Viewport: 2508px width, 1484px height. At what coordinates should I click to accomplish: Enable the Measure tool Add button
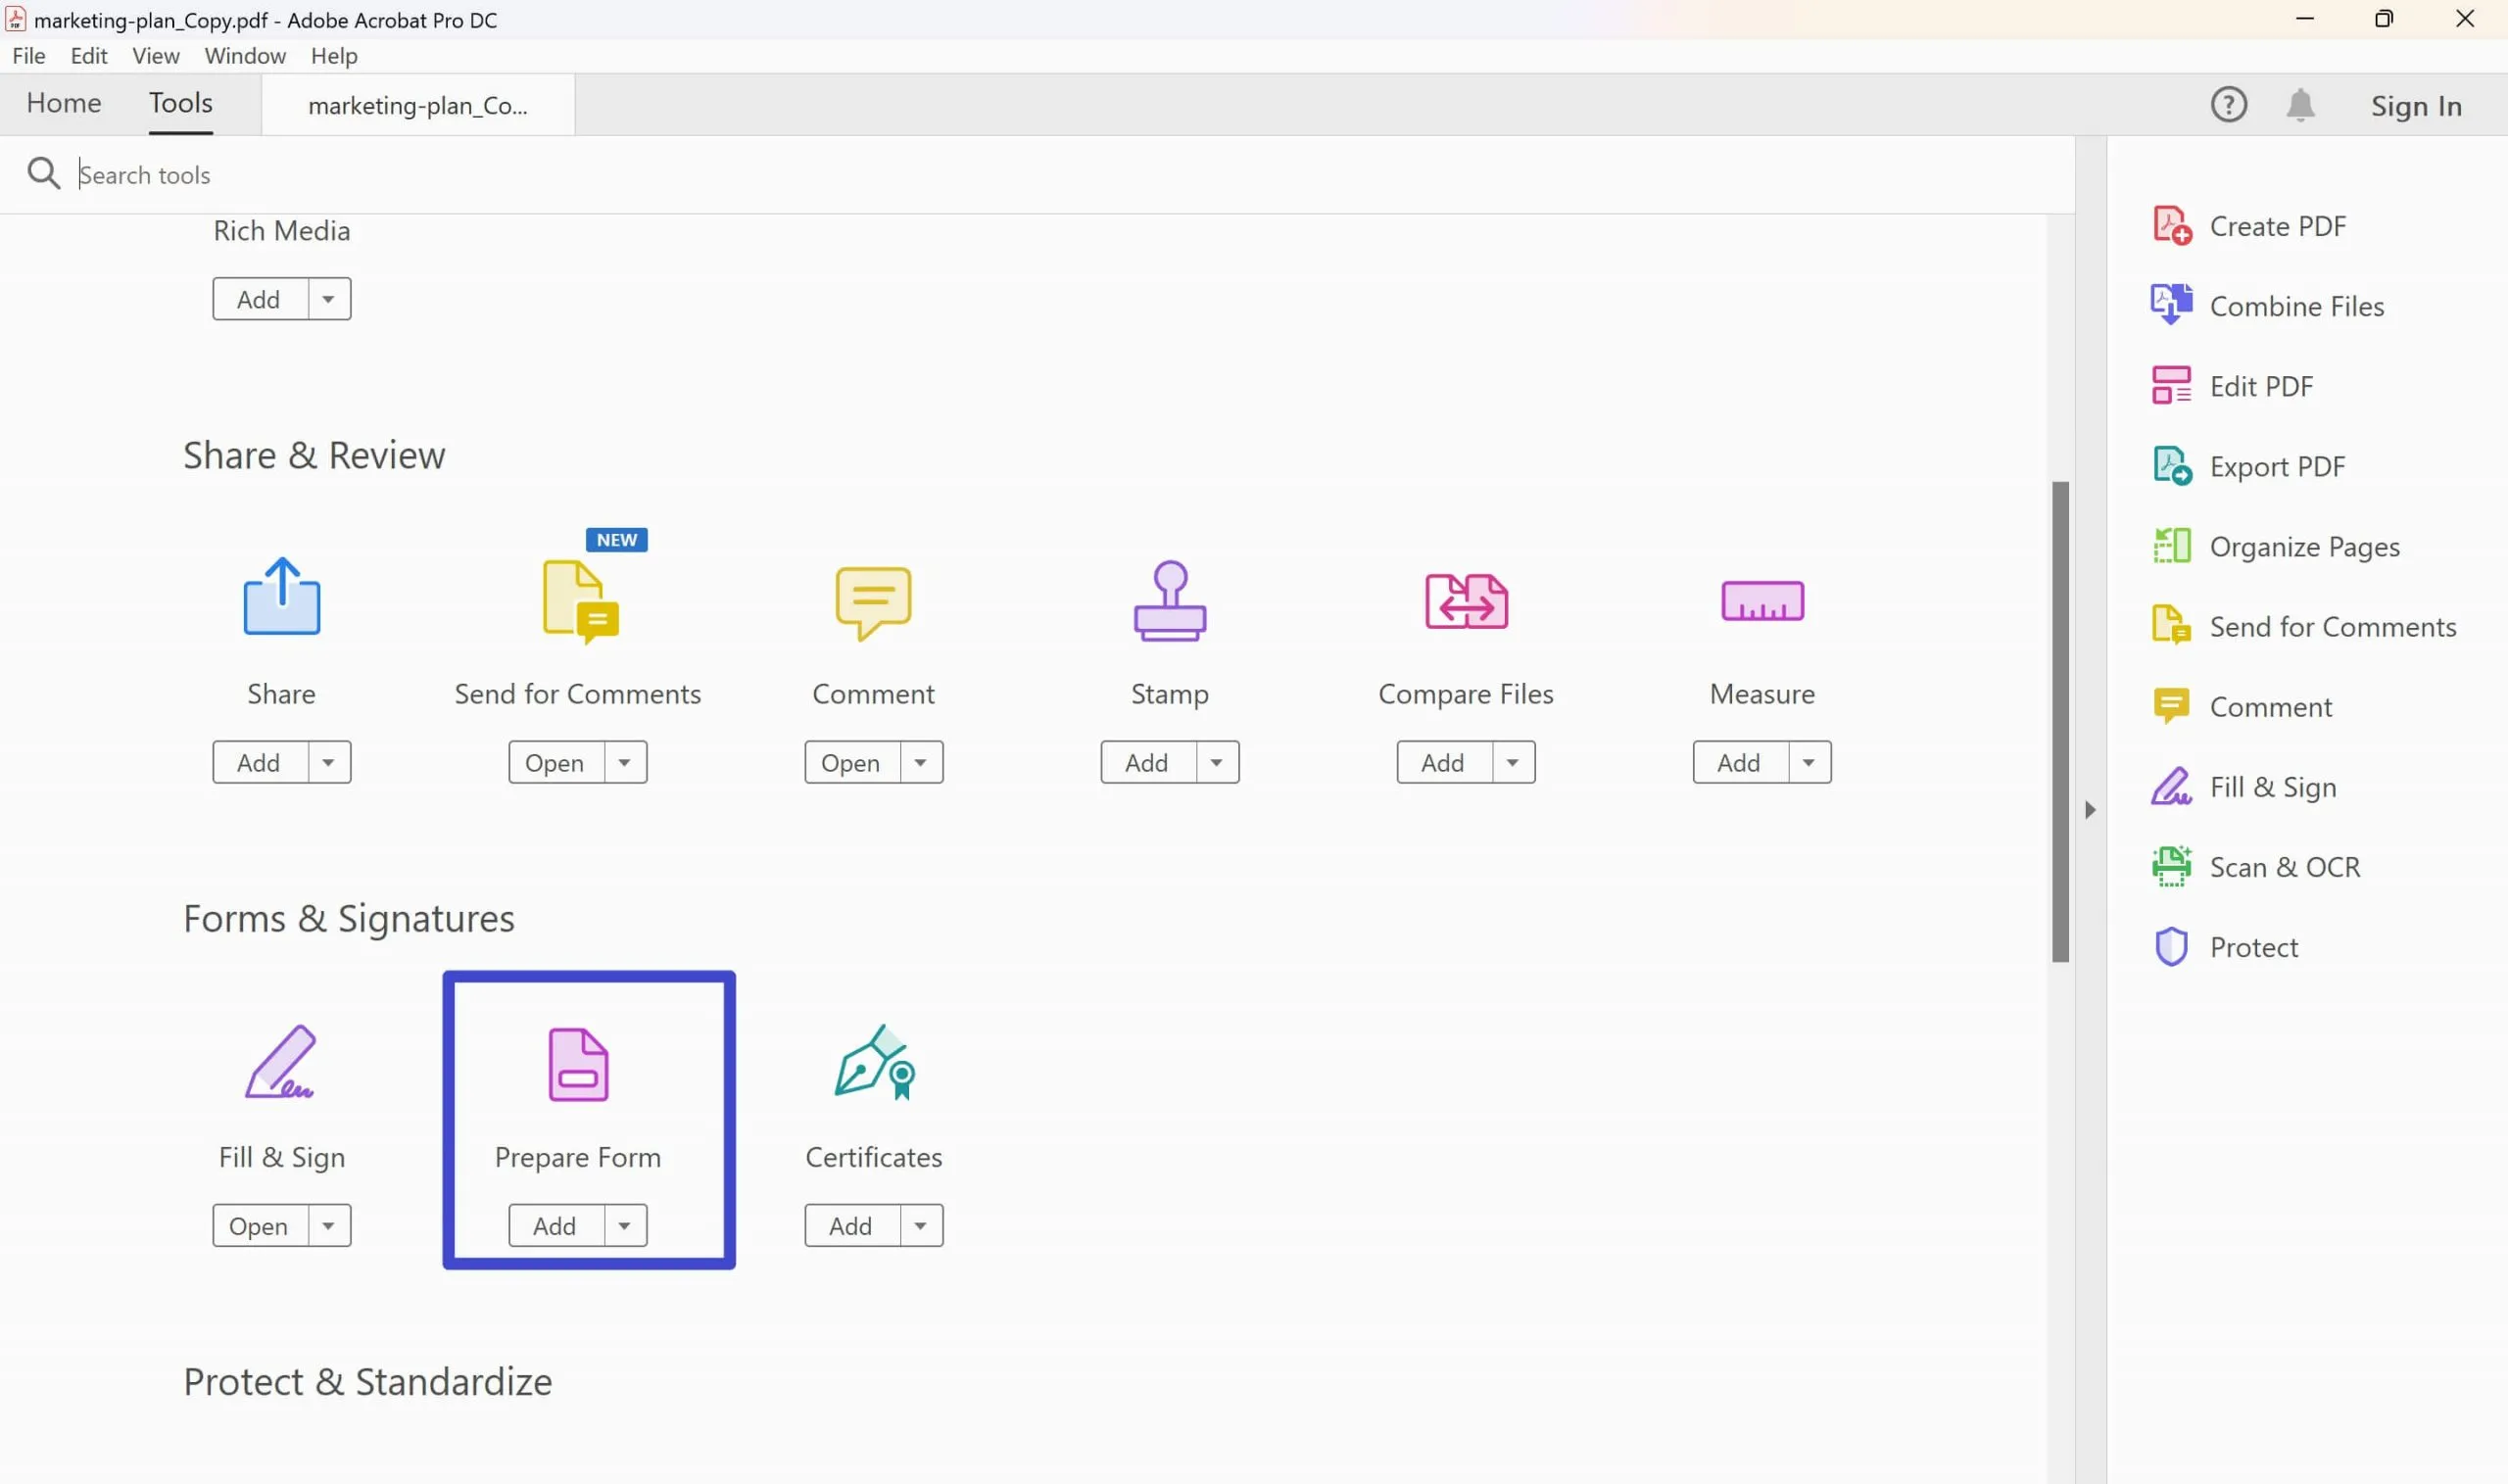[x=1738, y=761]
